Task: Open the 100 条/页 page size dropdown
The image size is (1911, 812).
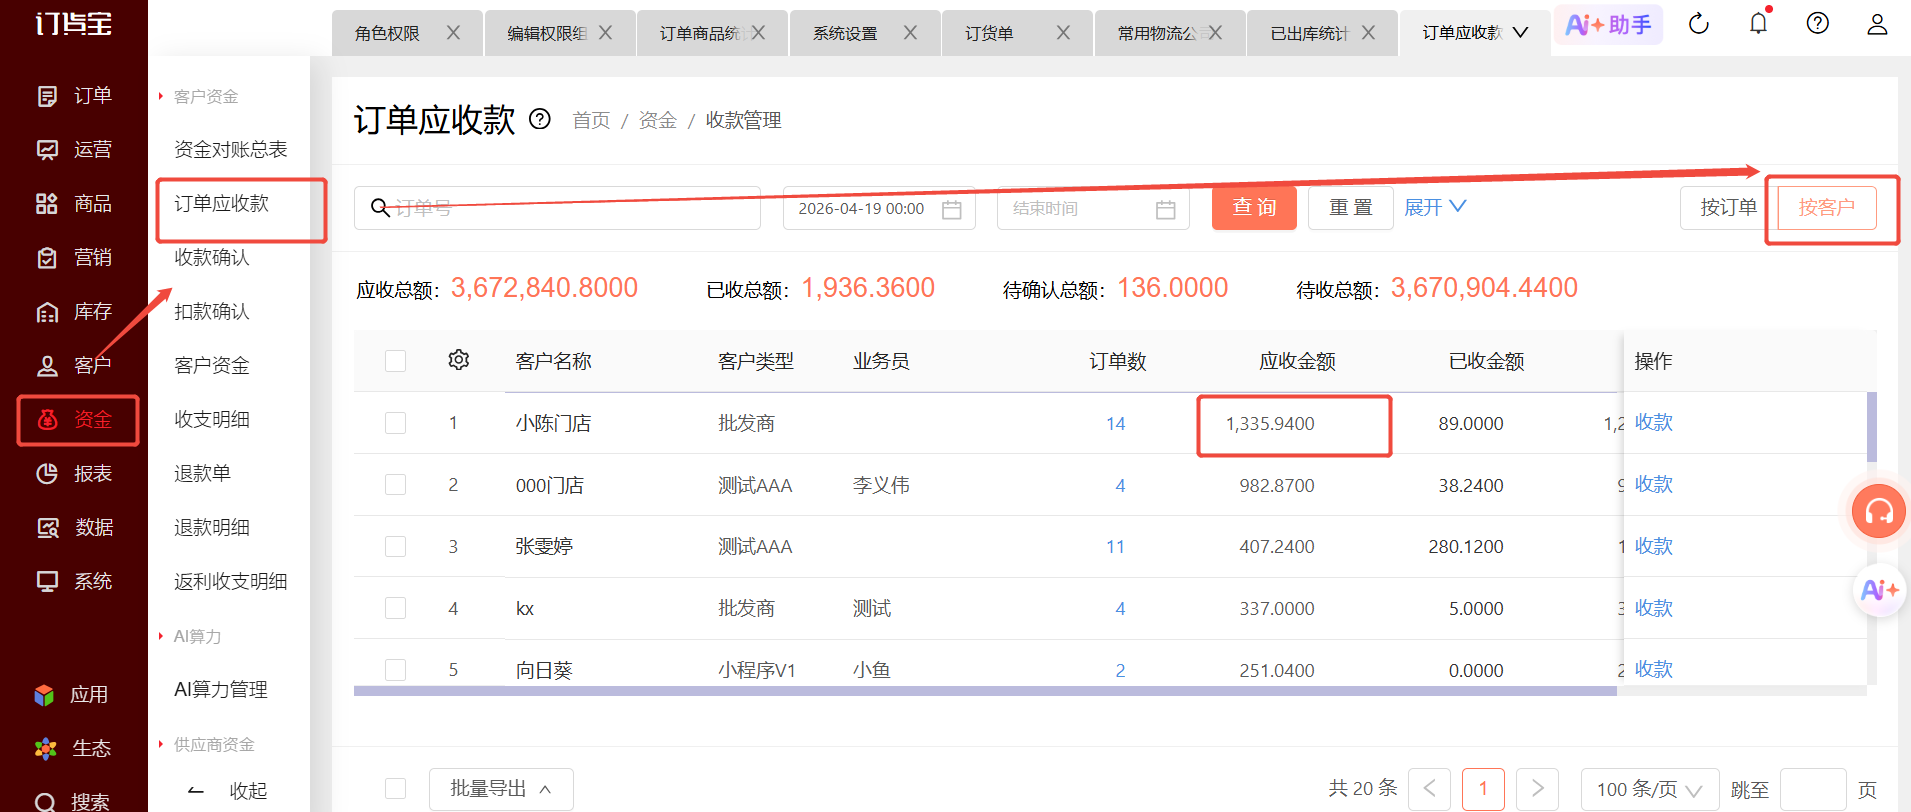Action: tap(1650, 789)
